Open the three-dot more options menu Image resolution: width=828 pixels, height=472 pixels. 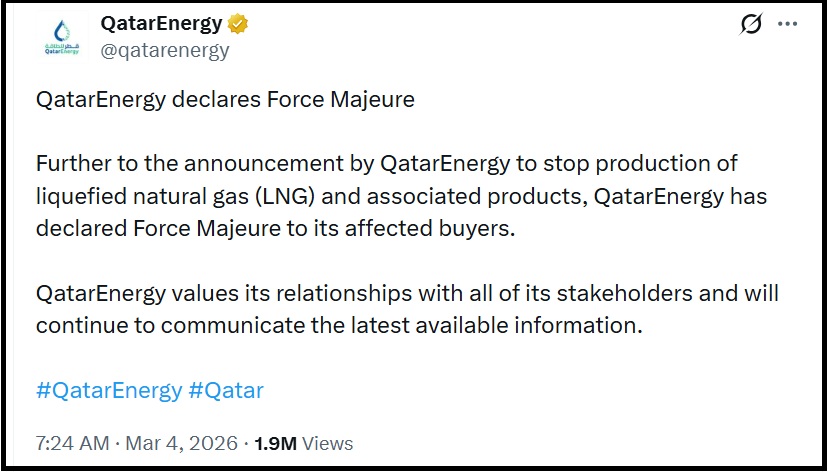788,25
